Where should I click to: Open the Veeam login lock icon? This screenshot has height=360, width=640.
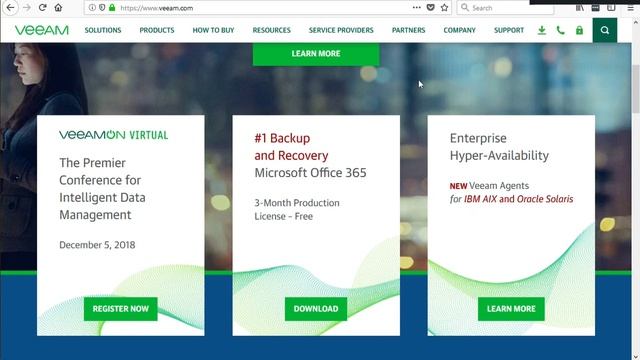pos(579,30)
